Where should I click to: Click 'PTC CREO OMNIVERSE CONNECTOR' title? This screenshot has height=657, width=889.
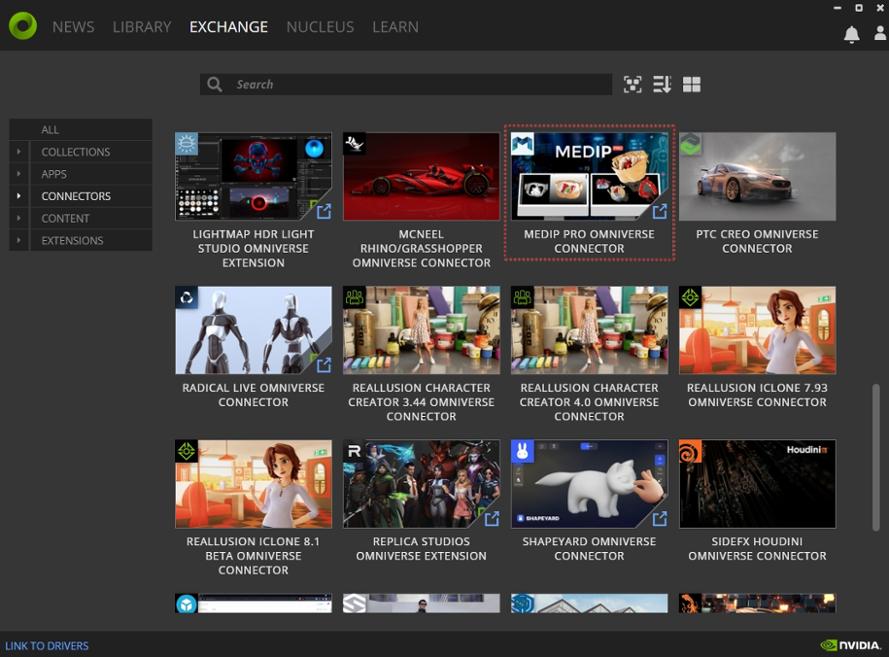757,241
